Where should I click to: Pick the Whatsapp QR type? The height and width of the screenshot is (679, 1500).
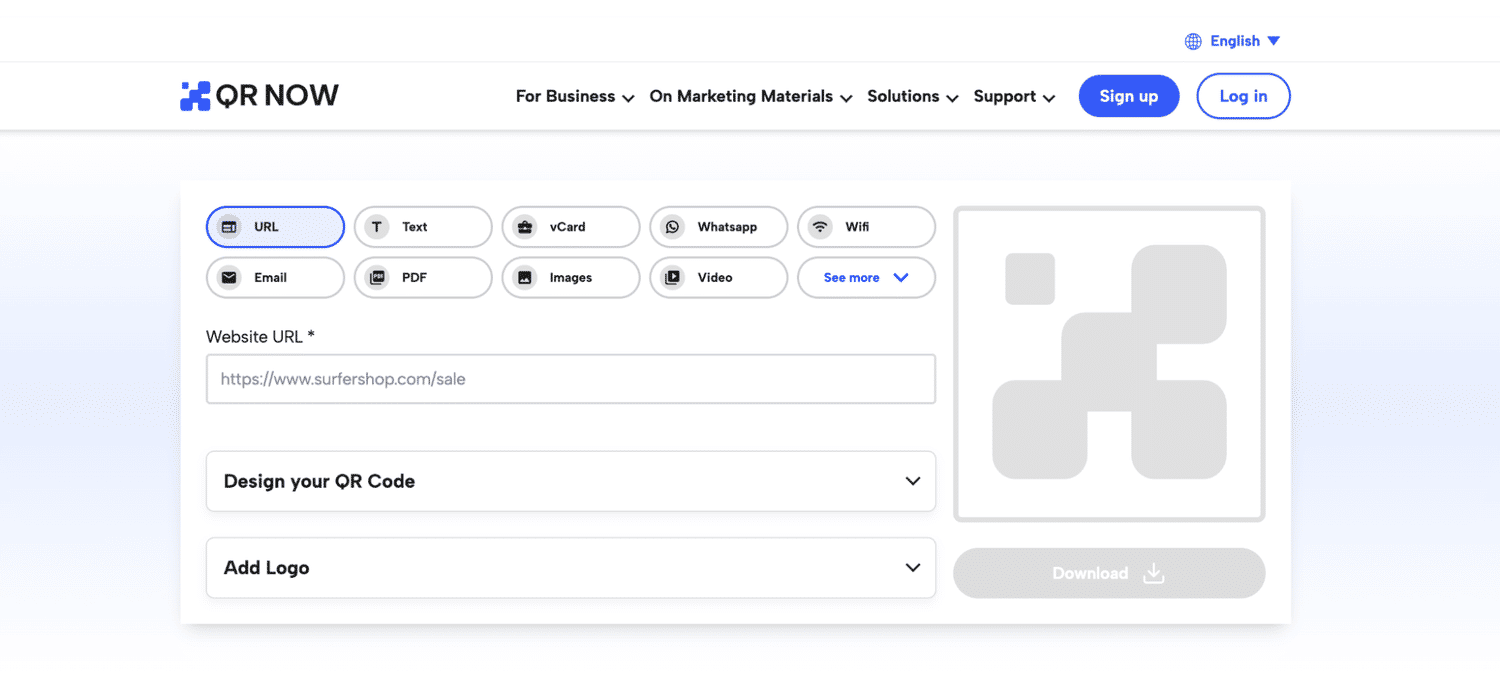[718, 227]
